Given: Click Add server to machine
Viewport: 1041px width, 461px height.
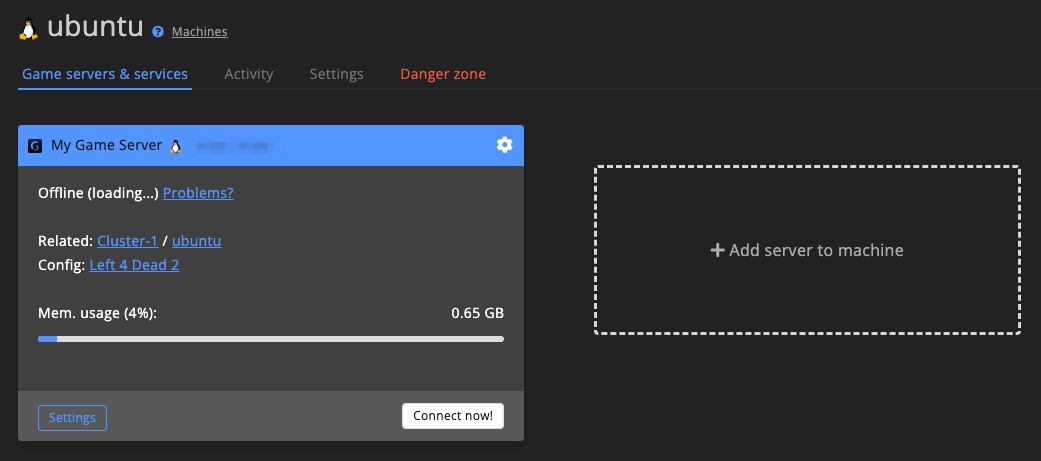Looking at the screenshot, I should [807, 250].
